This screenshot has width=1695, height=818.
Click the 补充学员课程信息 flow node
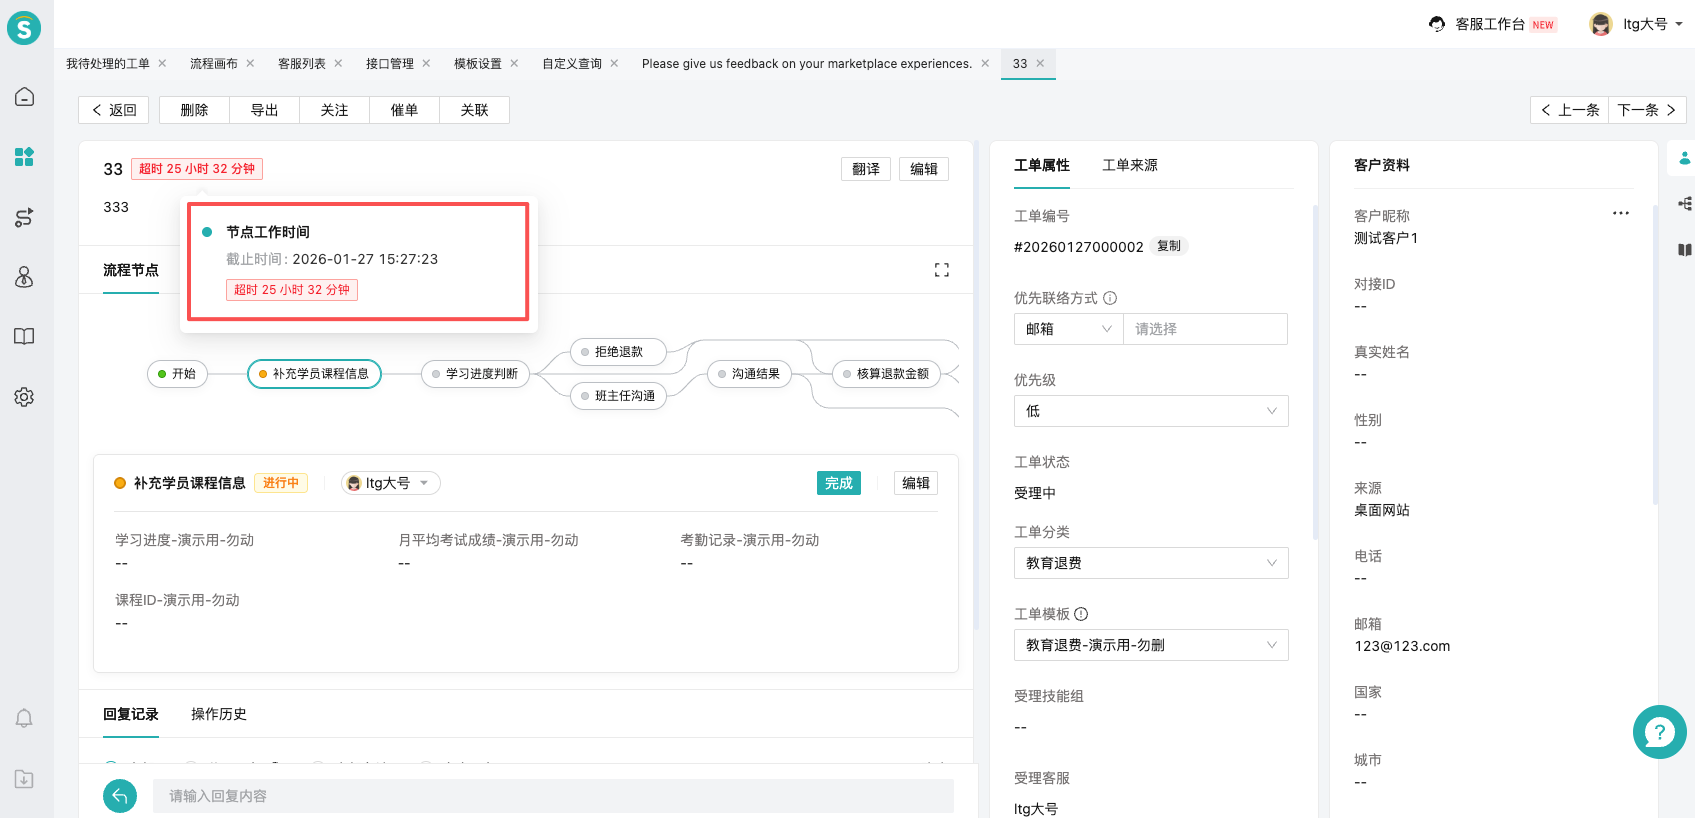pos(314,374)
